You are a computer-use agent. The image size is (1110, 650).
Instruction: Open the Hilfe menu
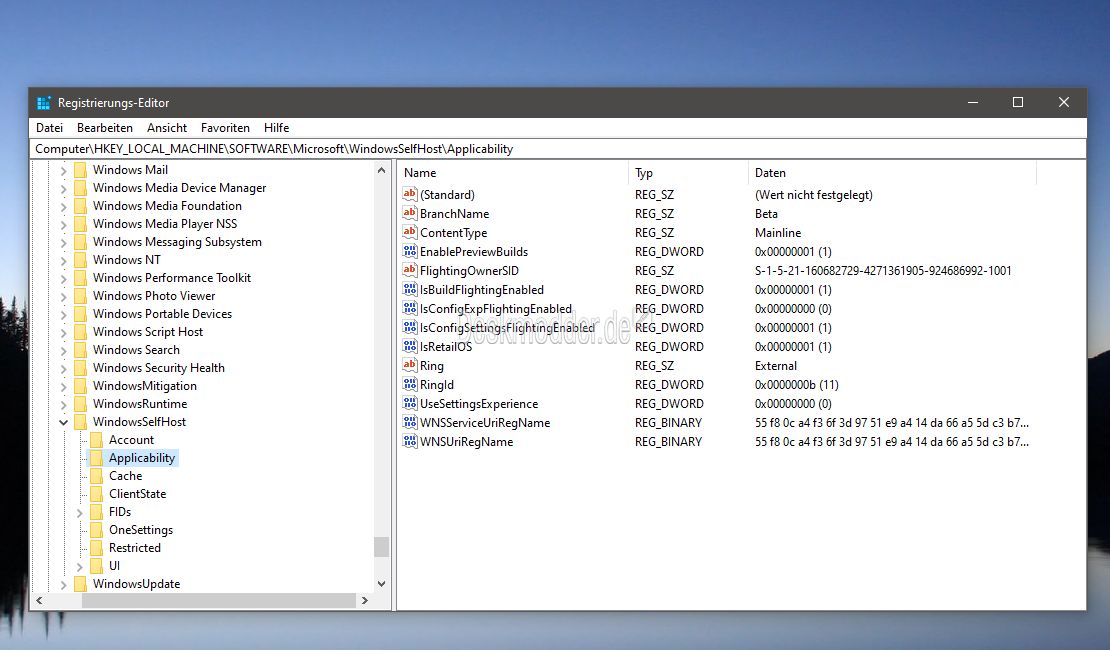point(276,127)
